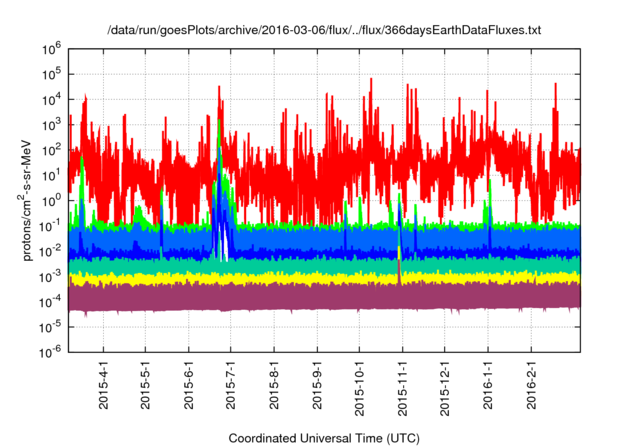Click the y-axis tick label 10^3
This screenshot has width=640, height=448.
[x=53, y=124]
